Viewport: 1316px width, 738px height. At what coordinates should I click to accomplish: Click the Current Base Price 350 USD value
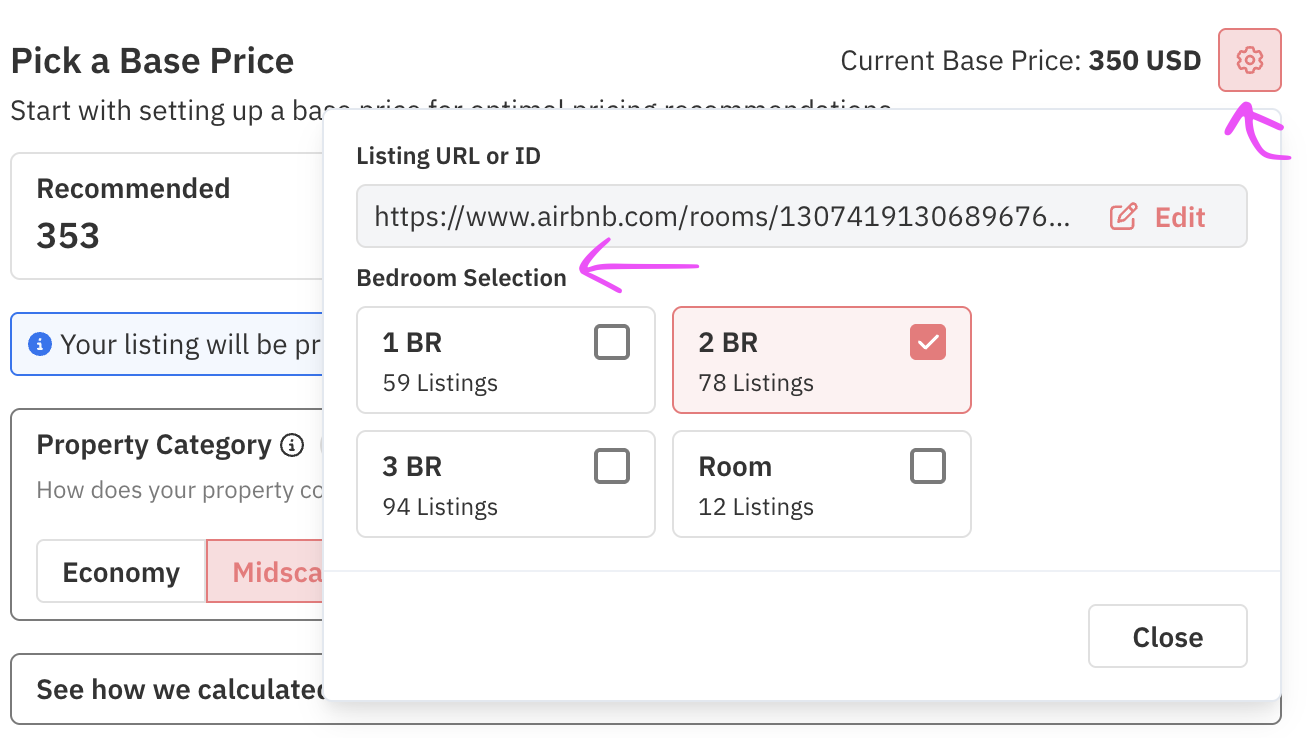click(1144, 61)
